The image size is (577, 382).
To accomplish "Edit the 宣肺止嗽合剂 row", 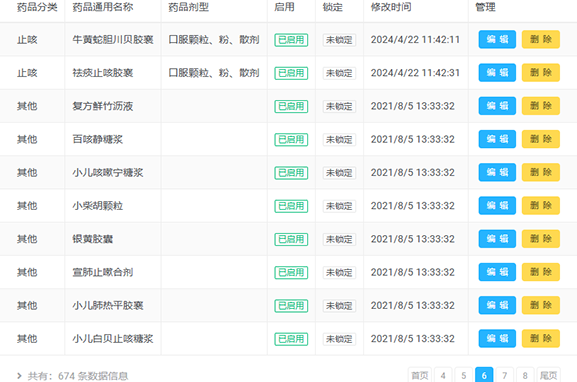I will click(497, 272).
